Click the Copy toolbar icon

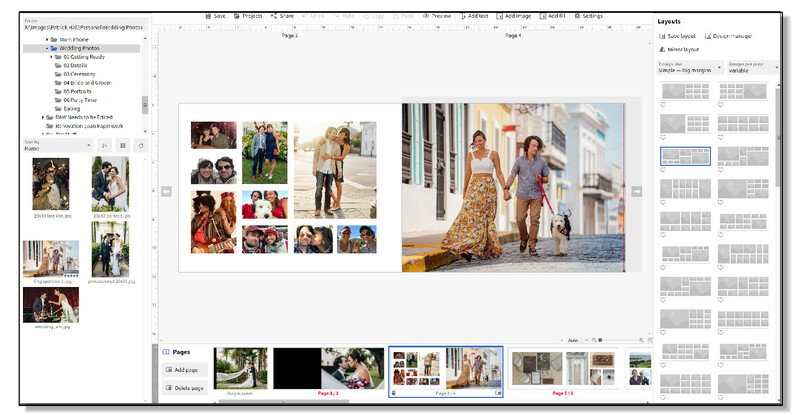[374, 16]
